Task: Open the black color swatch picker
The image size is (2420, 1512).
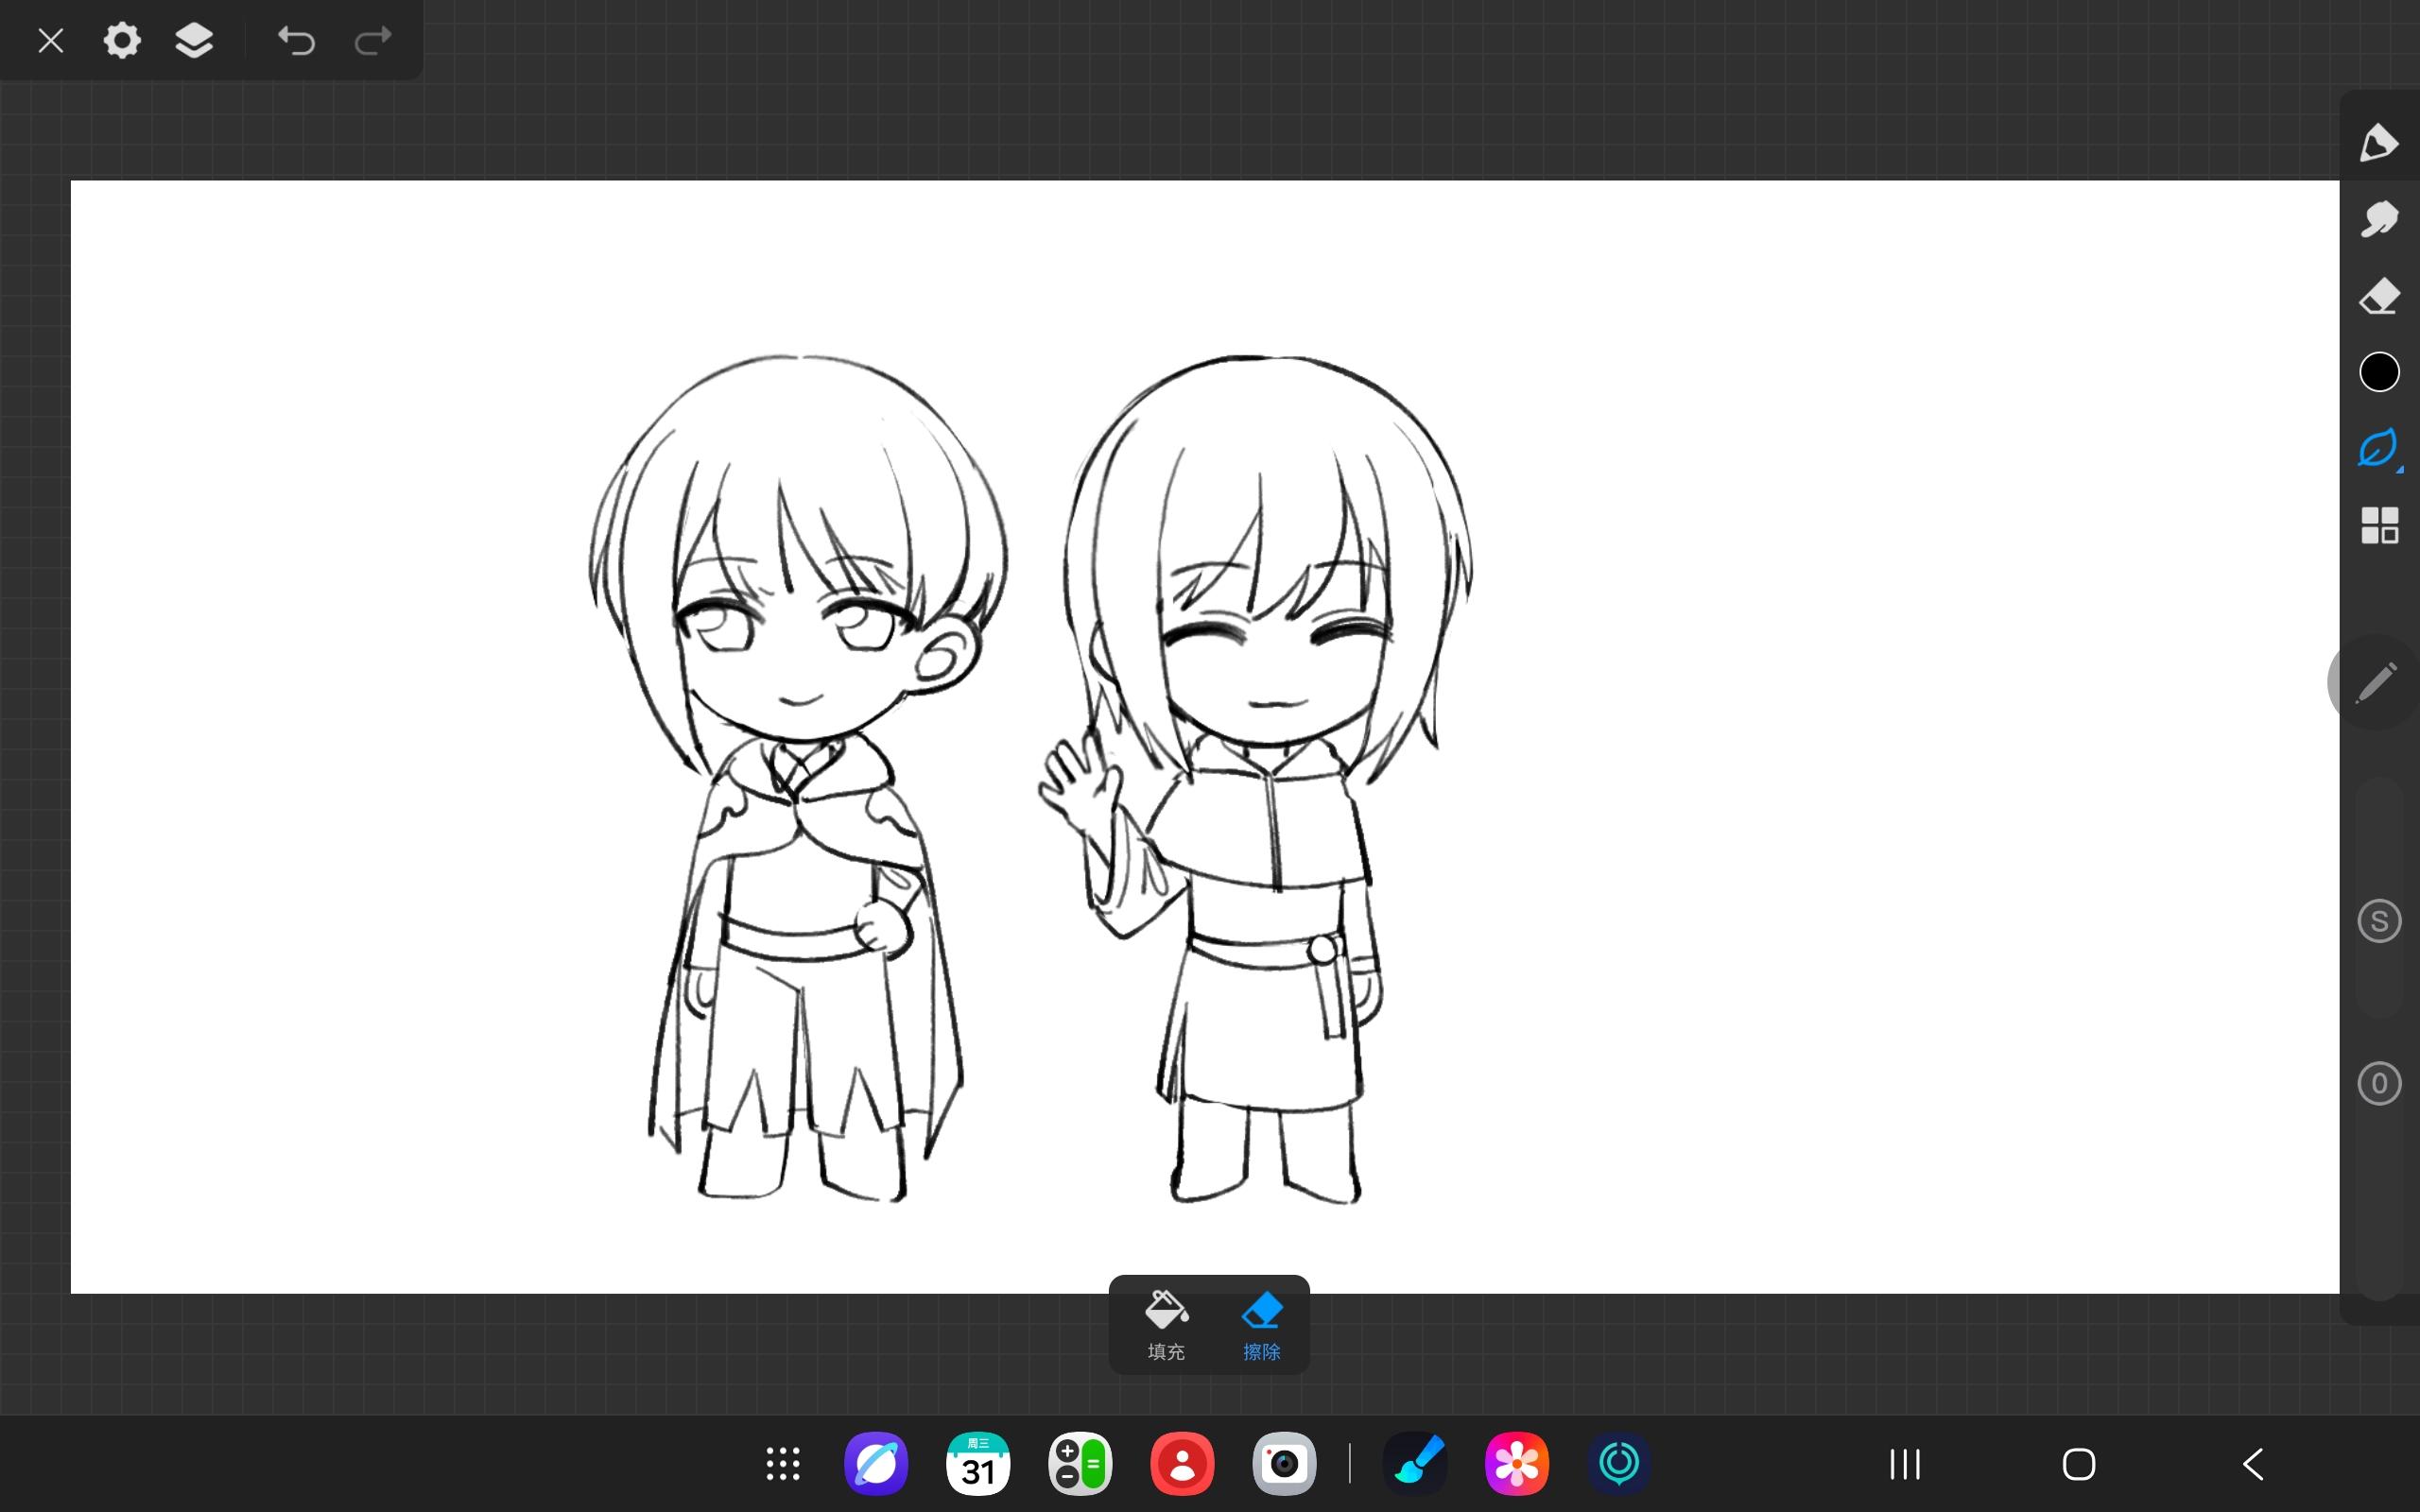Action: click(2378, 372)
